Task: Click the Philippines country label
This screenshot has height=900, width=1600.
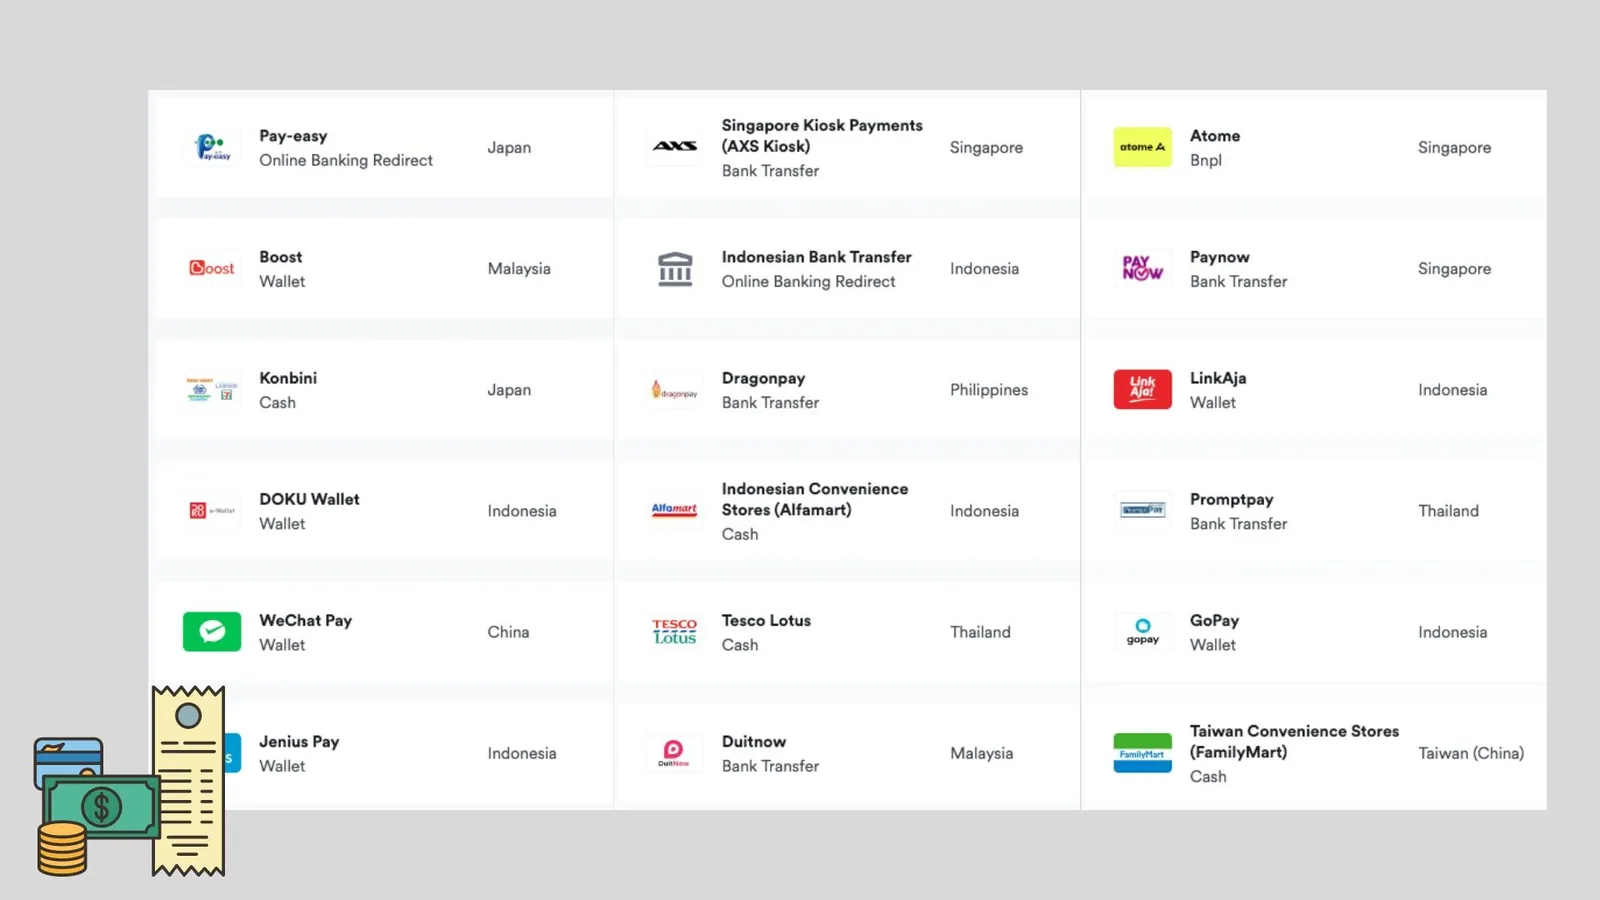Action: [989, 390]
